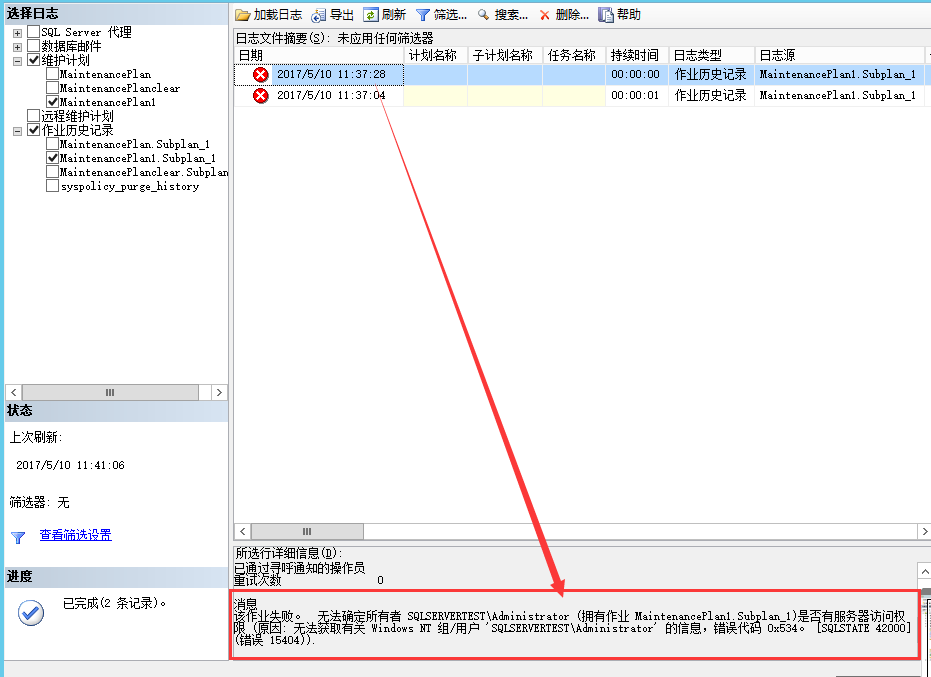Uncheck the MaintenancePlan1.Subplan_1 checkbox
Viewport: 931px width, 677px height.
52,158
